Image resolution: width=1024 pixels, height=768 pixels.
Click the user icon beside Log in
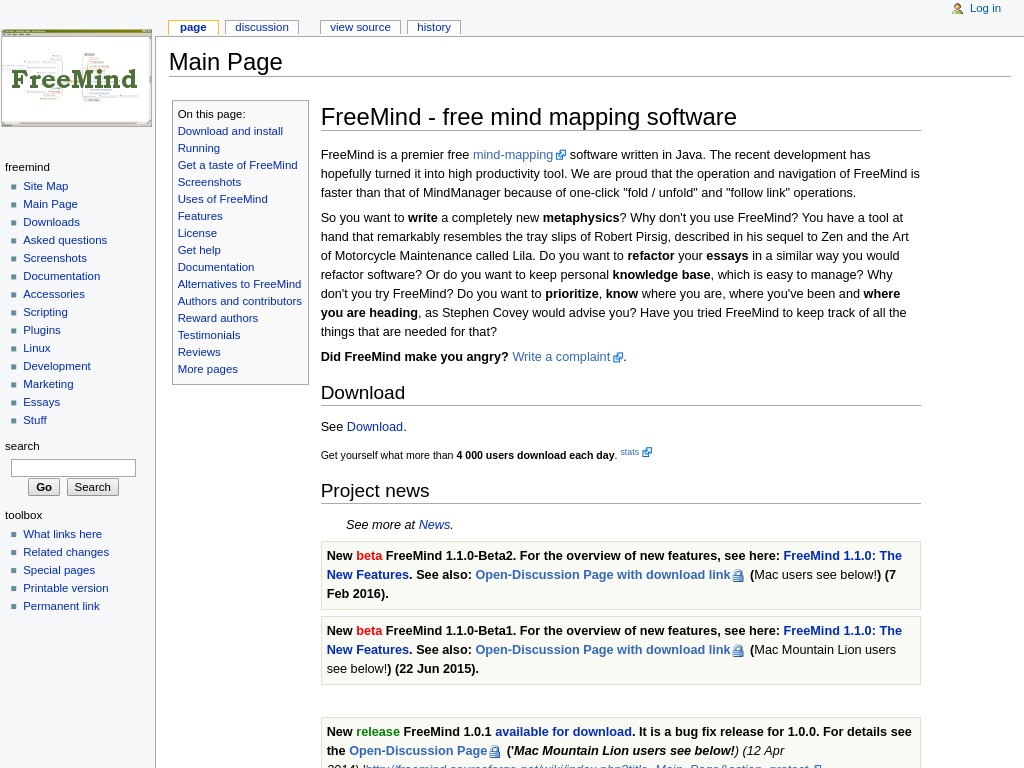(x=957, y=8)
